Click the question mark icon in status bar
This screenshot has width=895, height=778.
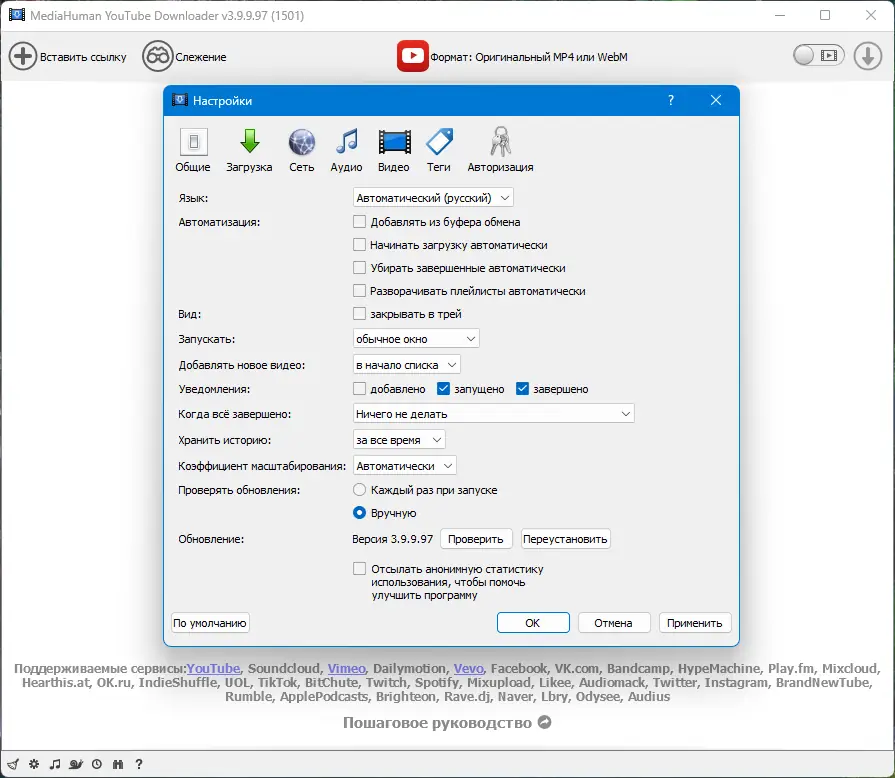pyautogui.click(x=139, y=764)
